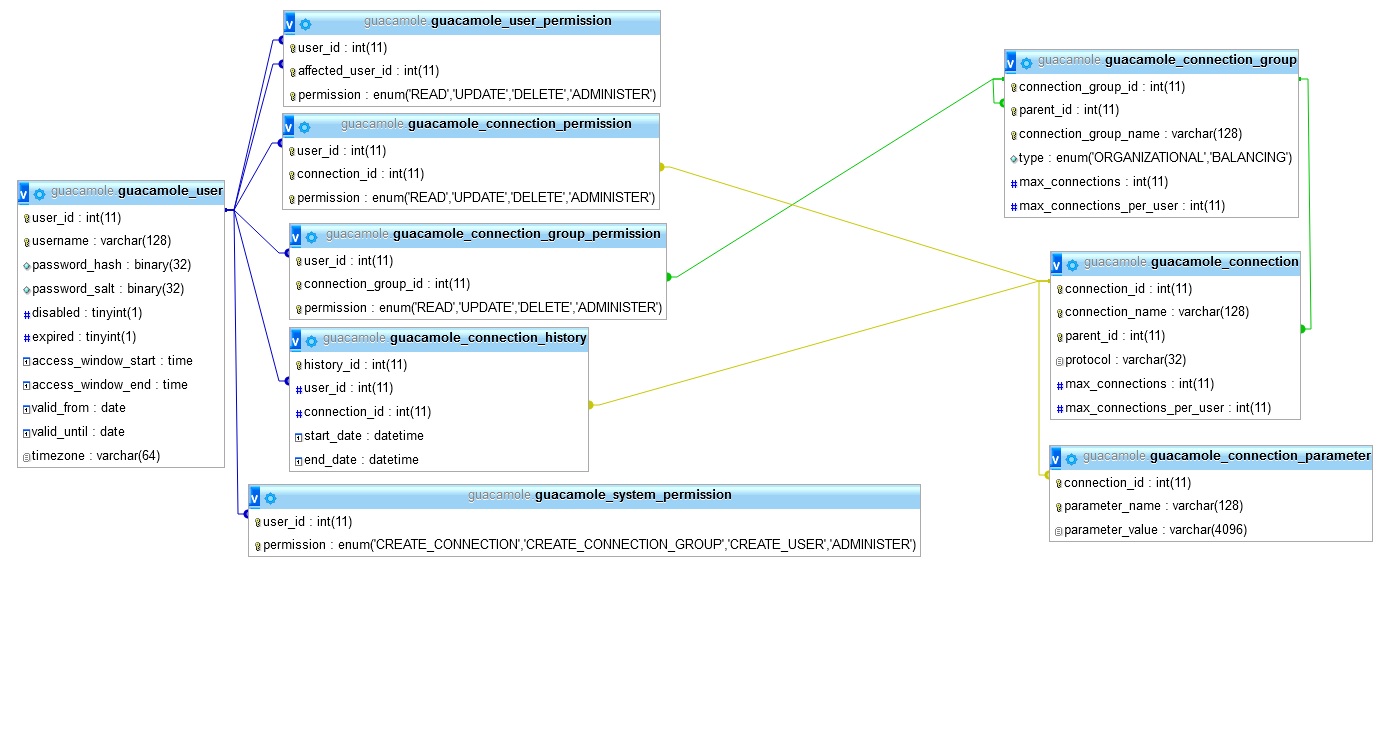This screenshot has height=750, width=1393.
Task: Select history_id : int(11) column
Action: 439,365
